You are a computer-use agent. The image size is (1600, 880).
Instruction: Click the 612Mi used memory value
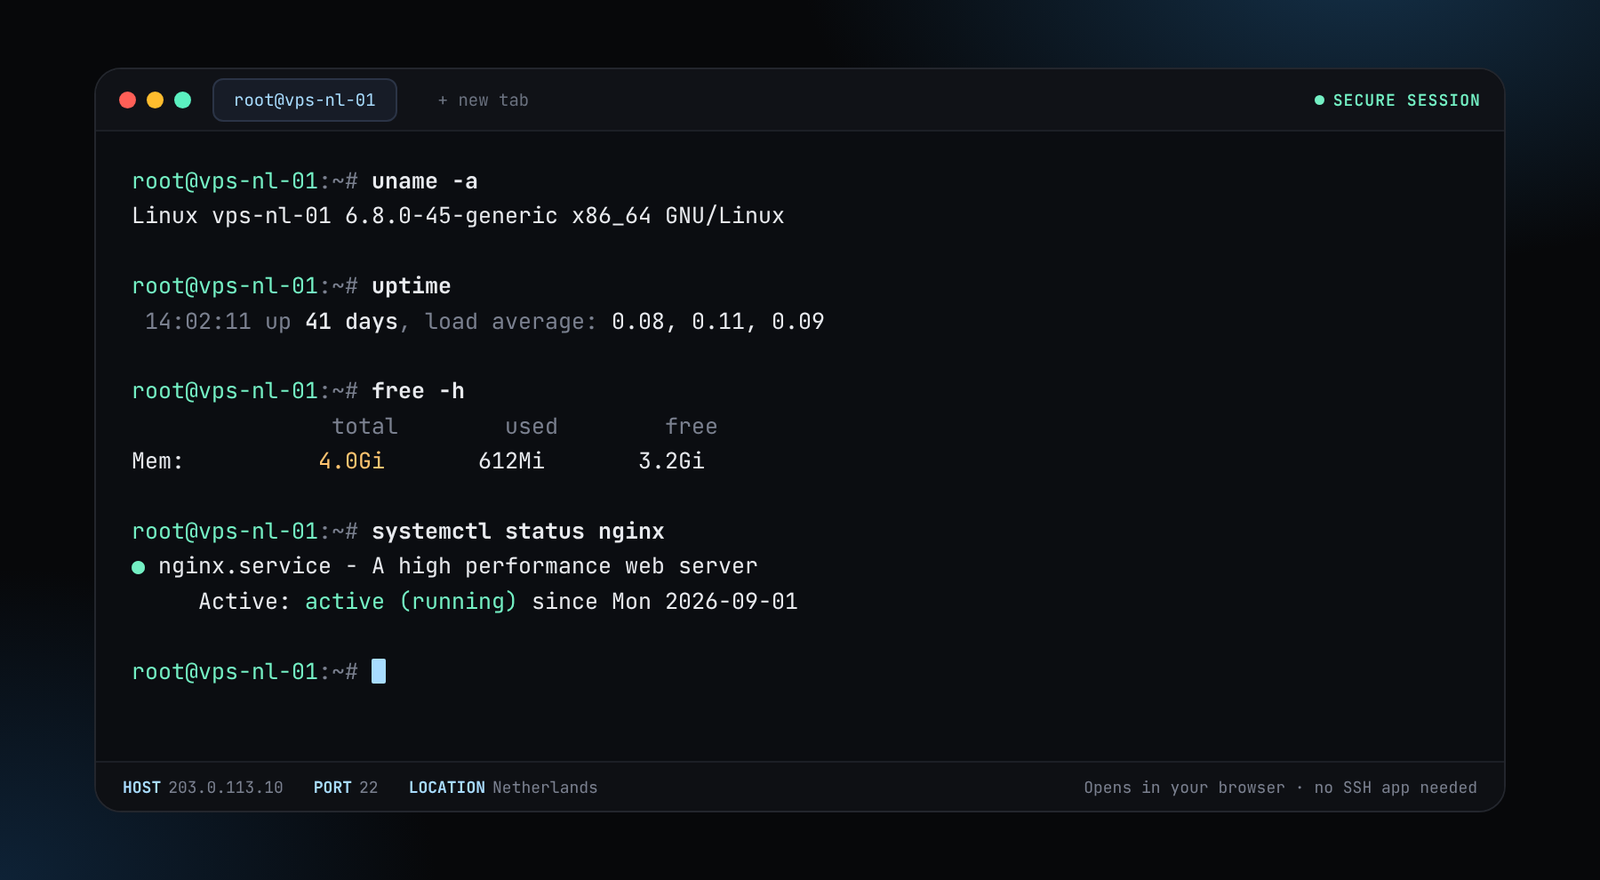(511, 461)
